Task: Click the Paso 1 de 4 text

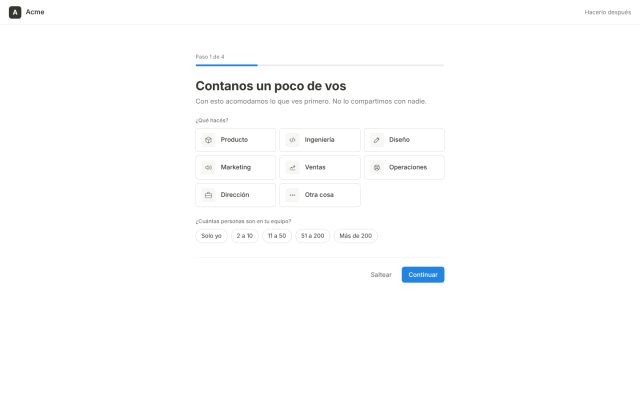Action: [210, 57]
